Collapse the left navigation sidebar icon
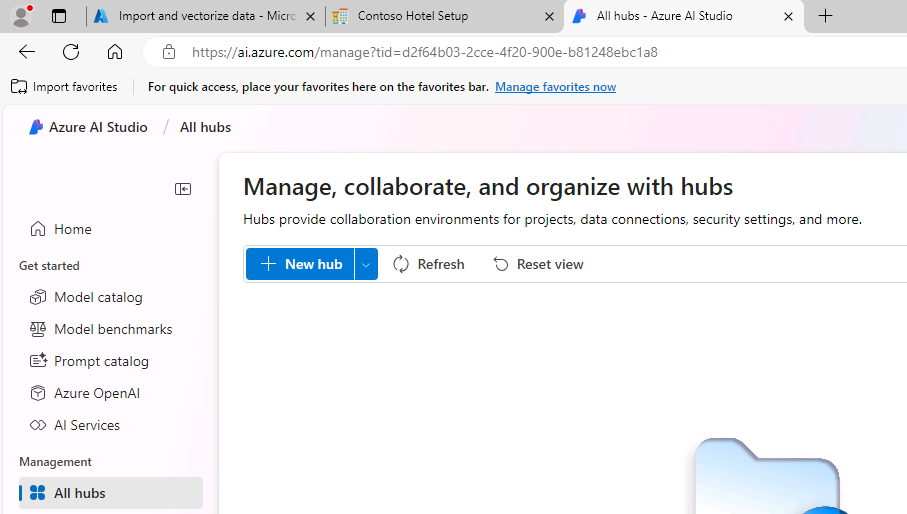Screen dimensions: 907x514 pyautogui.click(x=183, y=189)
